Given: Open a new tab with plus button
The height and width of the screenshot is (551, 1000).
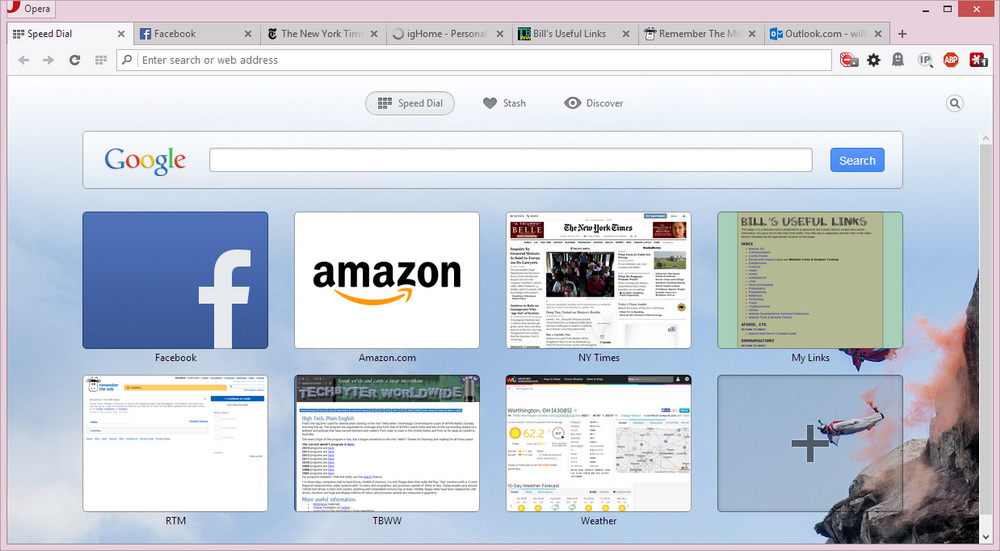Looking at the screenshot, I should [902, 34].
